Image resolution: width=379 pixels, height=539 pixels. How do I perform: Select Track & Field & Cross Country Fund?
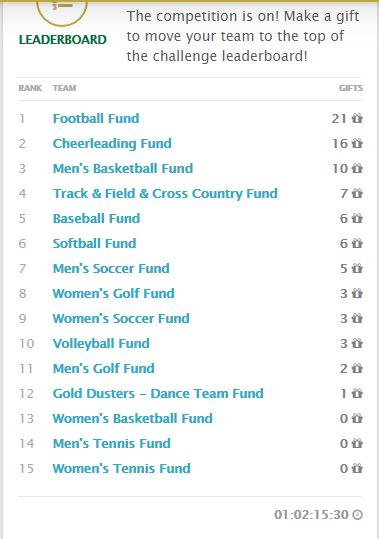click(165, 194)
